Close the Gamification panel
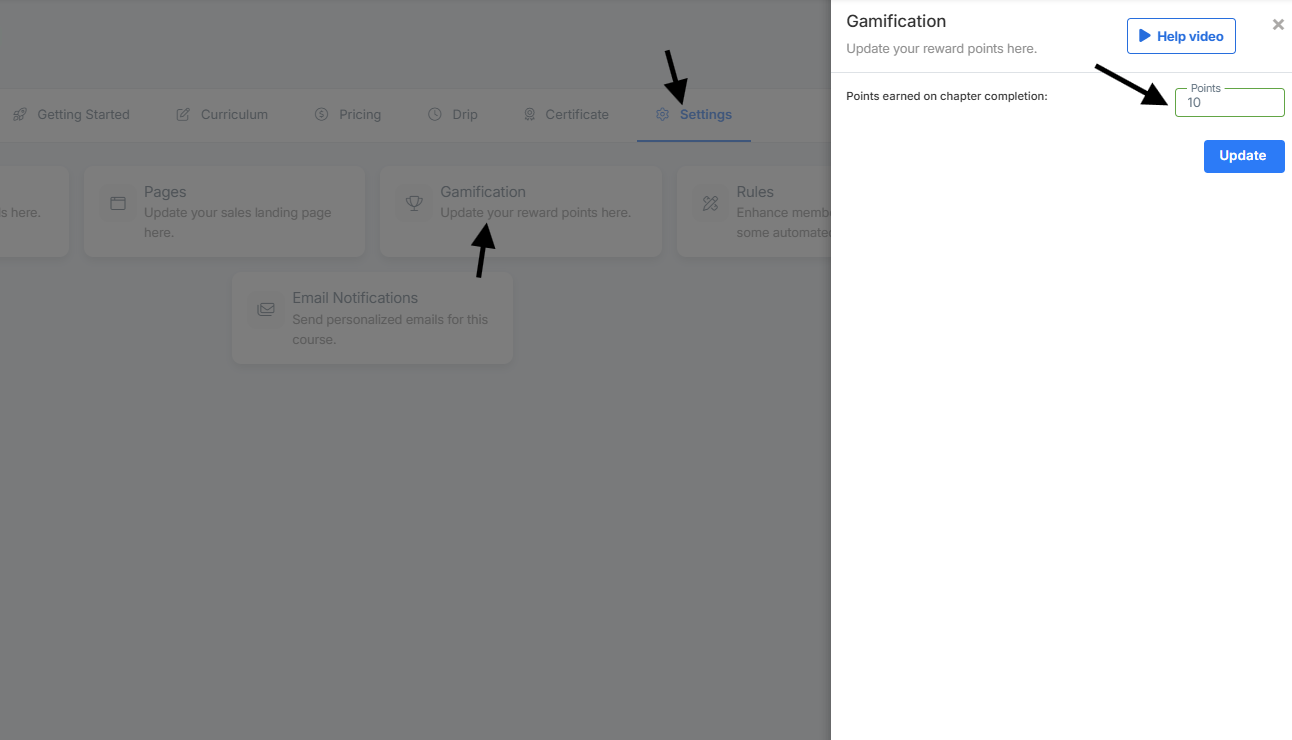This screenshot has height=740, width=1292. pos(1278,24)
